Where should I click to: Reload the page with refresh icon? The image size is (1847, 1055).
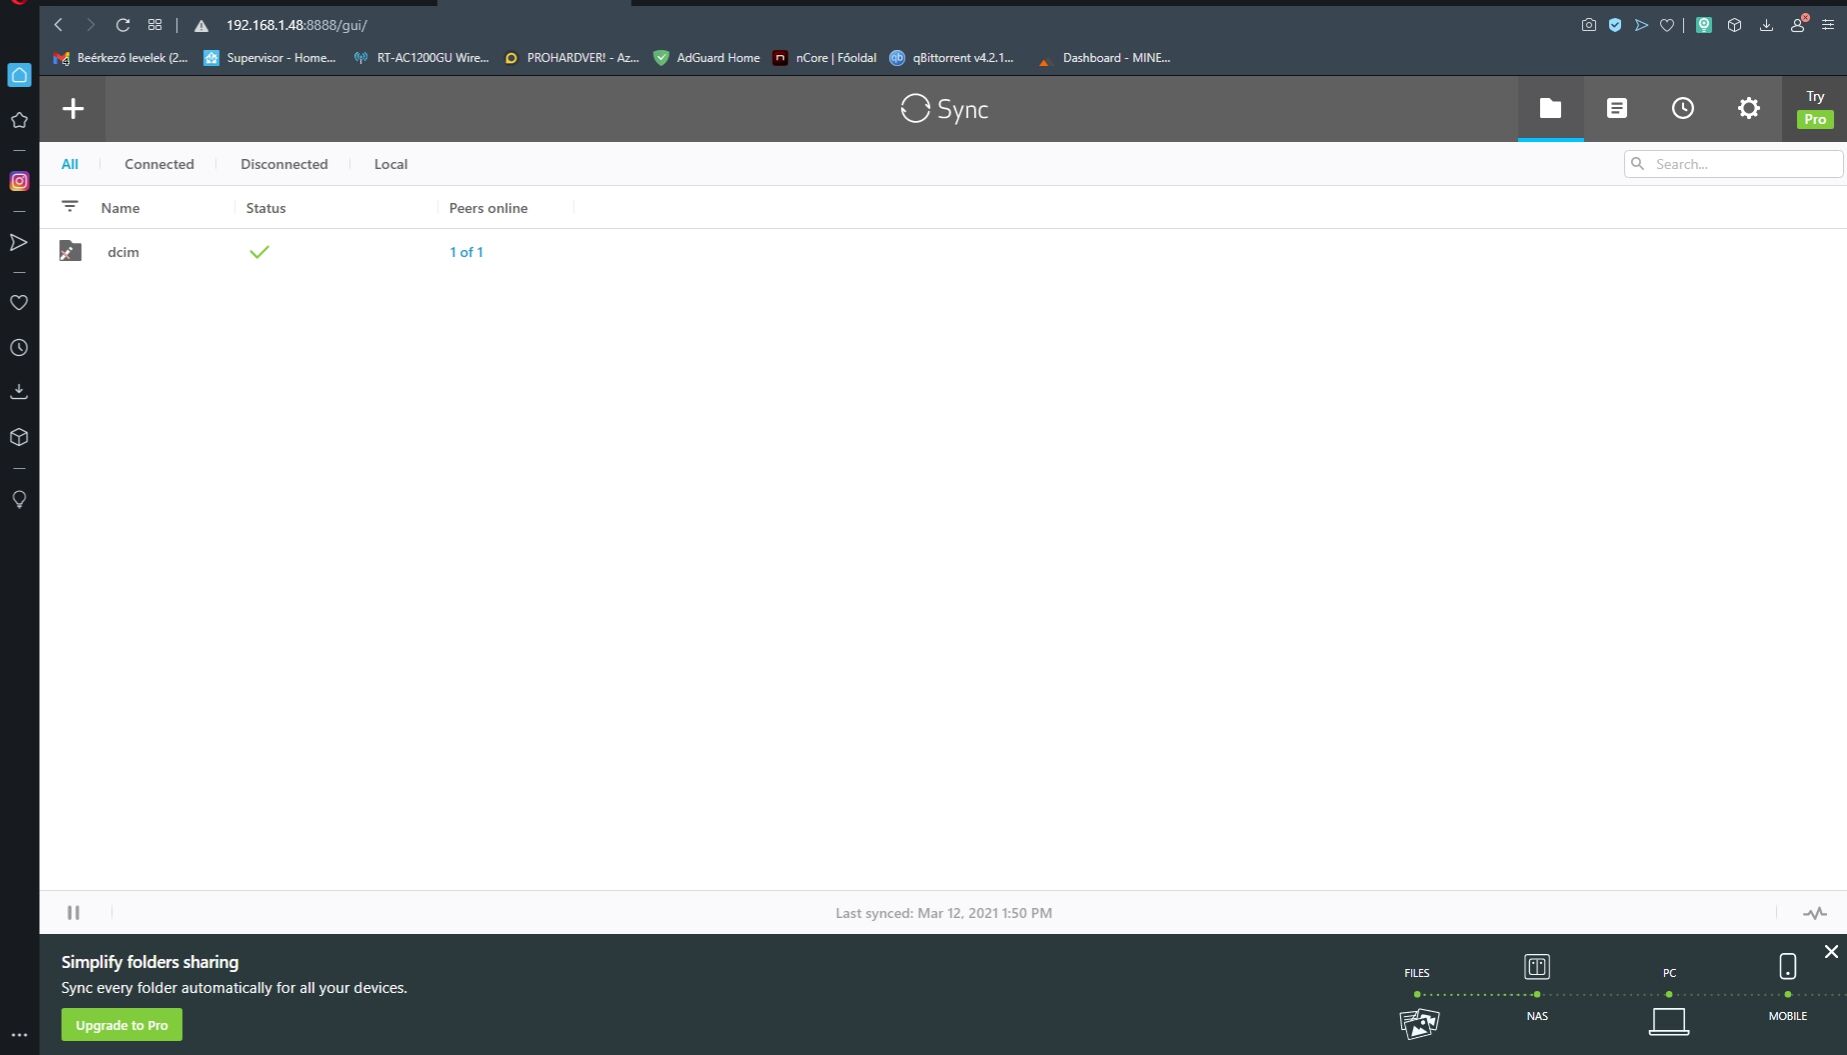(122, 25)
